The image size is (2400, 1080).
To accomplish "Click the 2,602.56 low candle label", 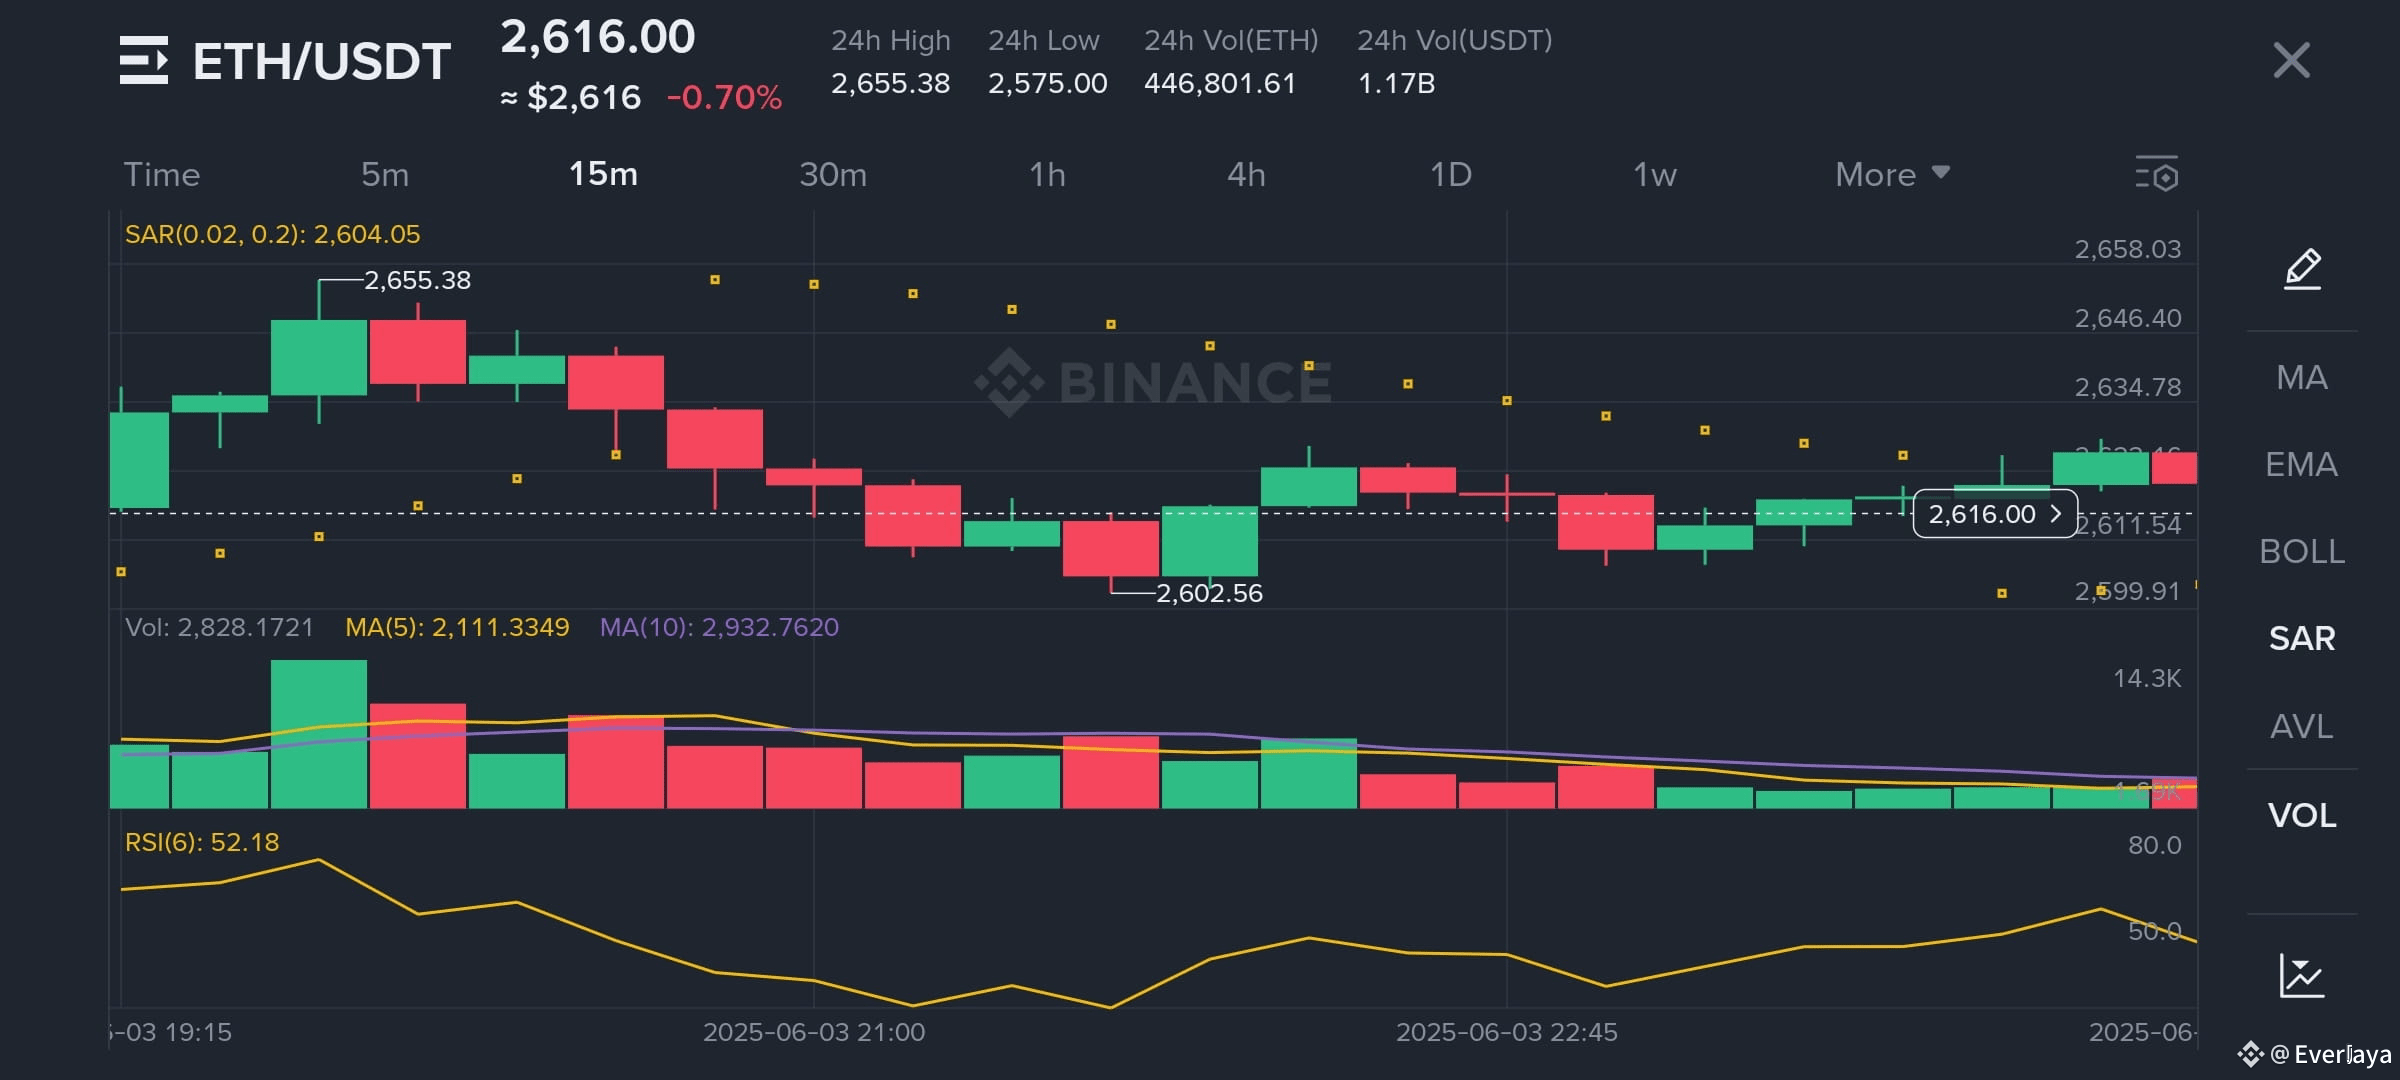I will [1208, 593].
